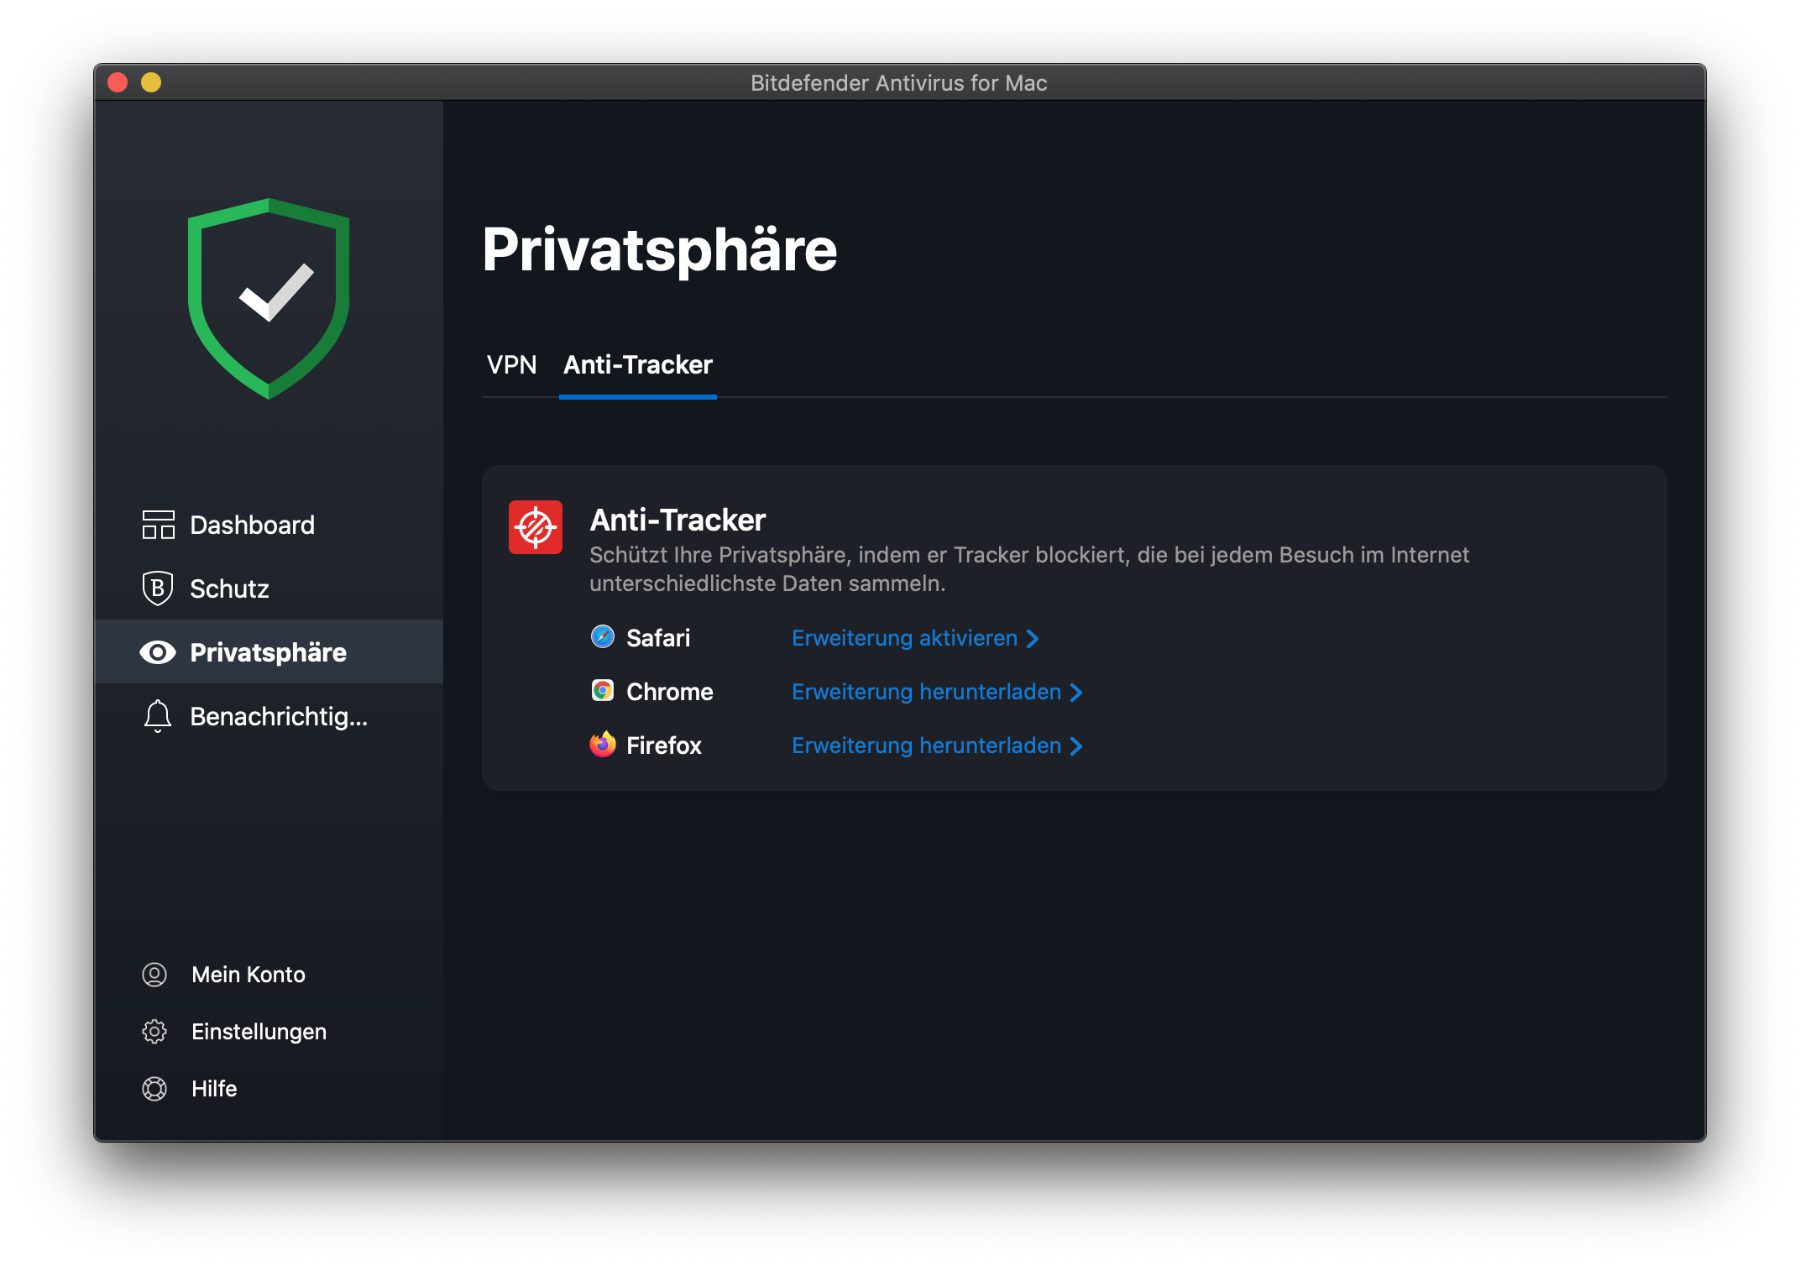Download the Chrome extension link
The image size is (1800, 1266).
(x=926, y=692)
